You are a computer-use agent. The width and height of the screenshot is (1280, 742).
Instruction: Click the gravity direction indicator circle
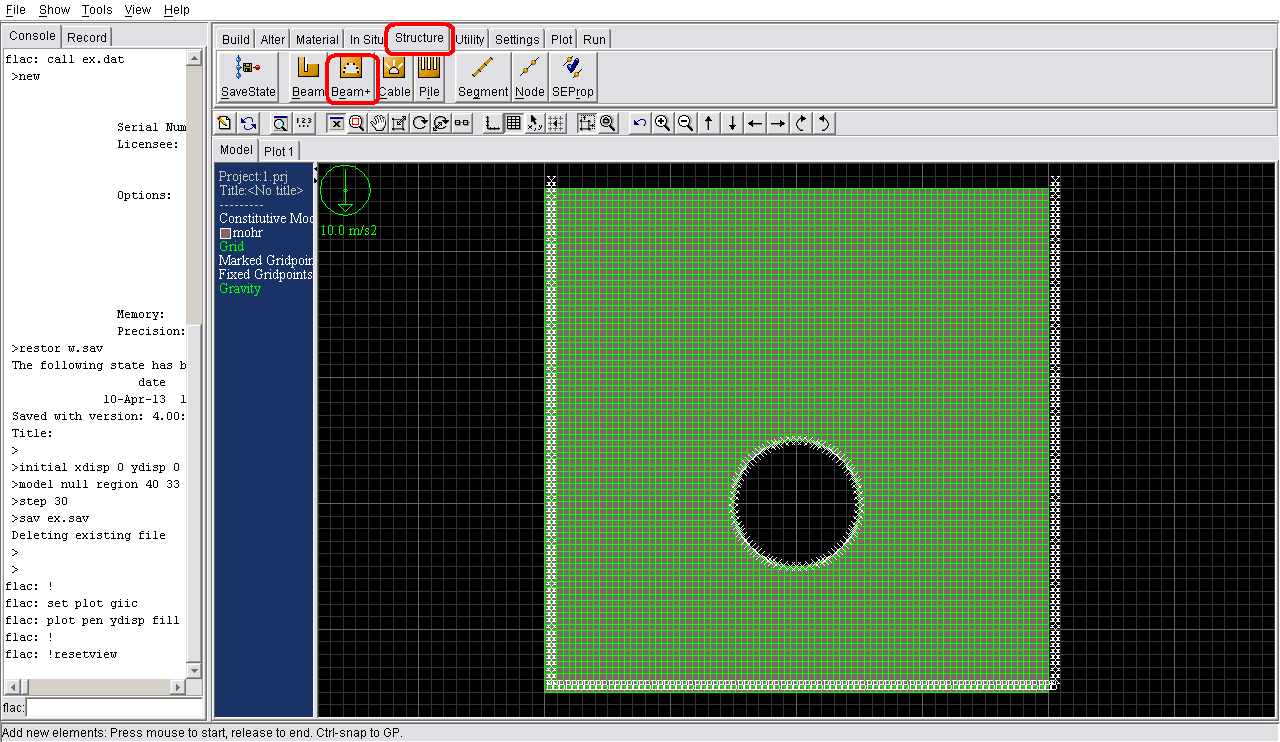[345, 190]
